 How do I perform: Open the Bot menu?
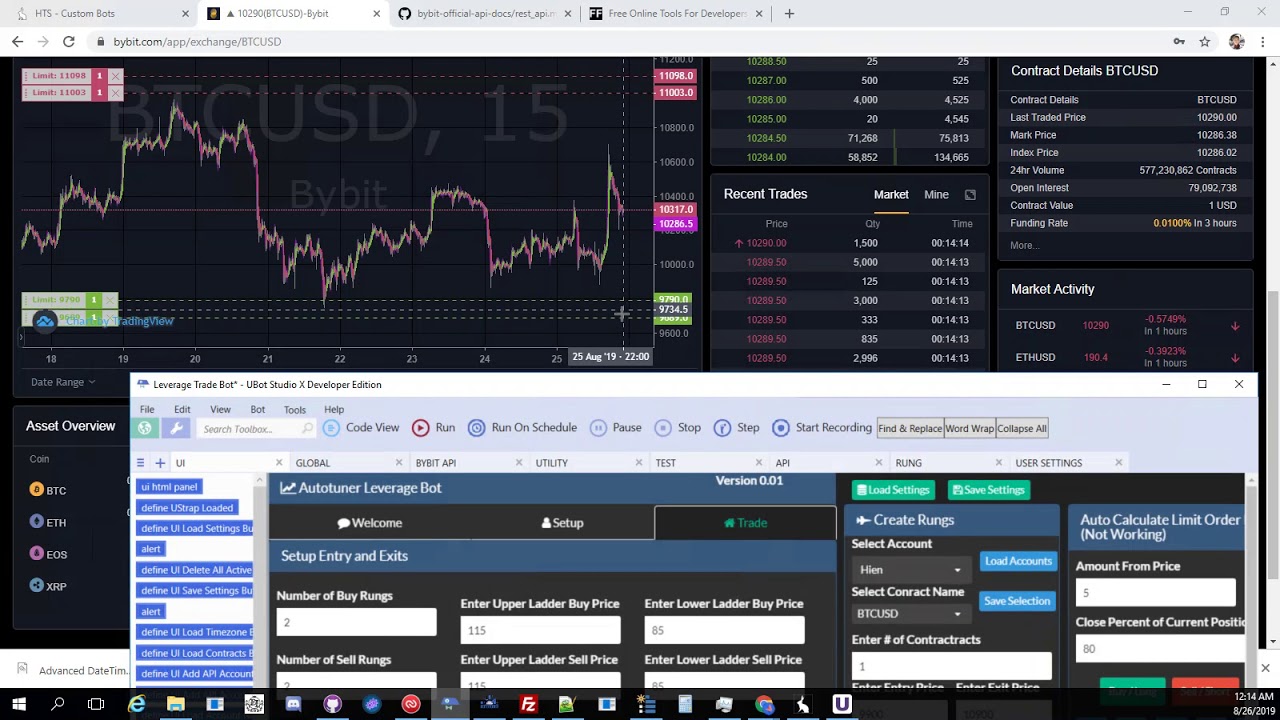257,409
